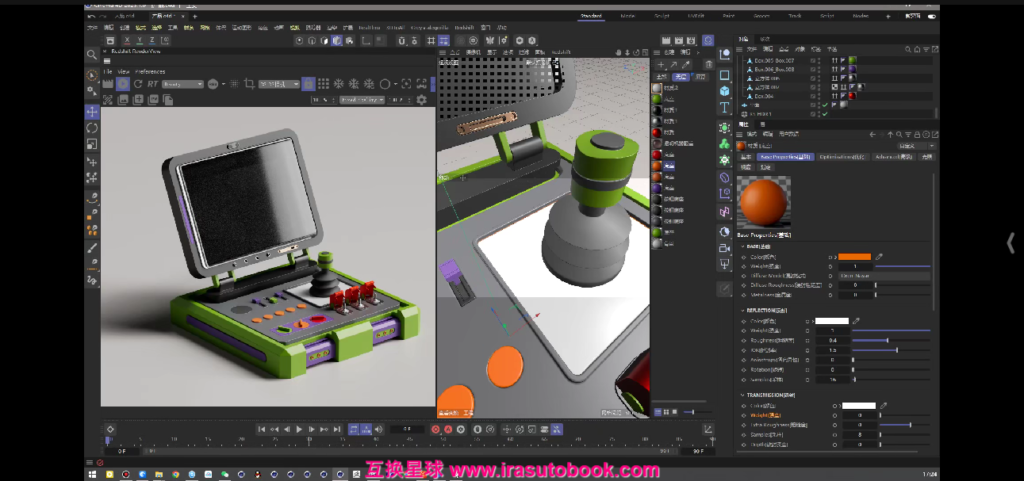Select the Scale tool in left toolbar
Screen dimensions: 1024x481
92,144
